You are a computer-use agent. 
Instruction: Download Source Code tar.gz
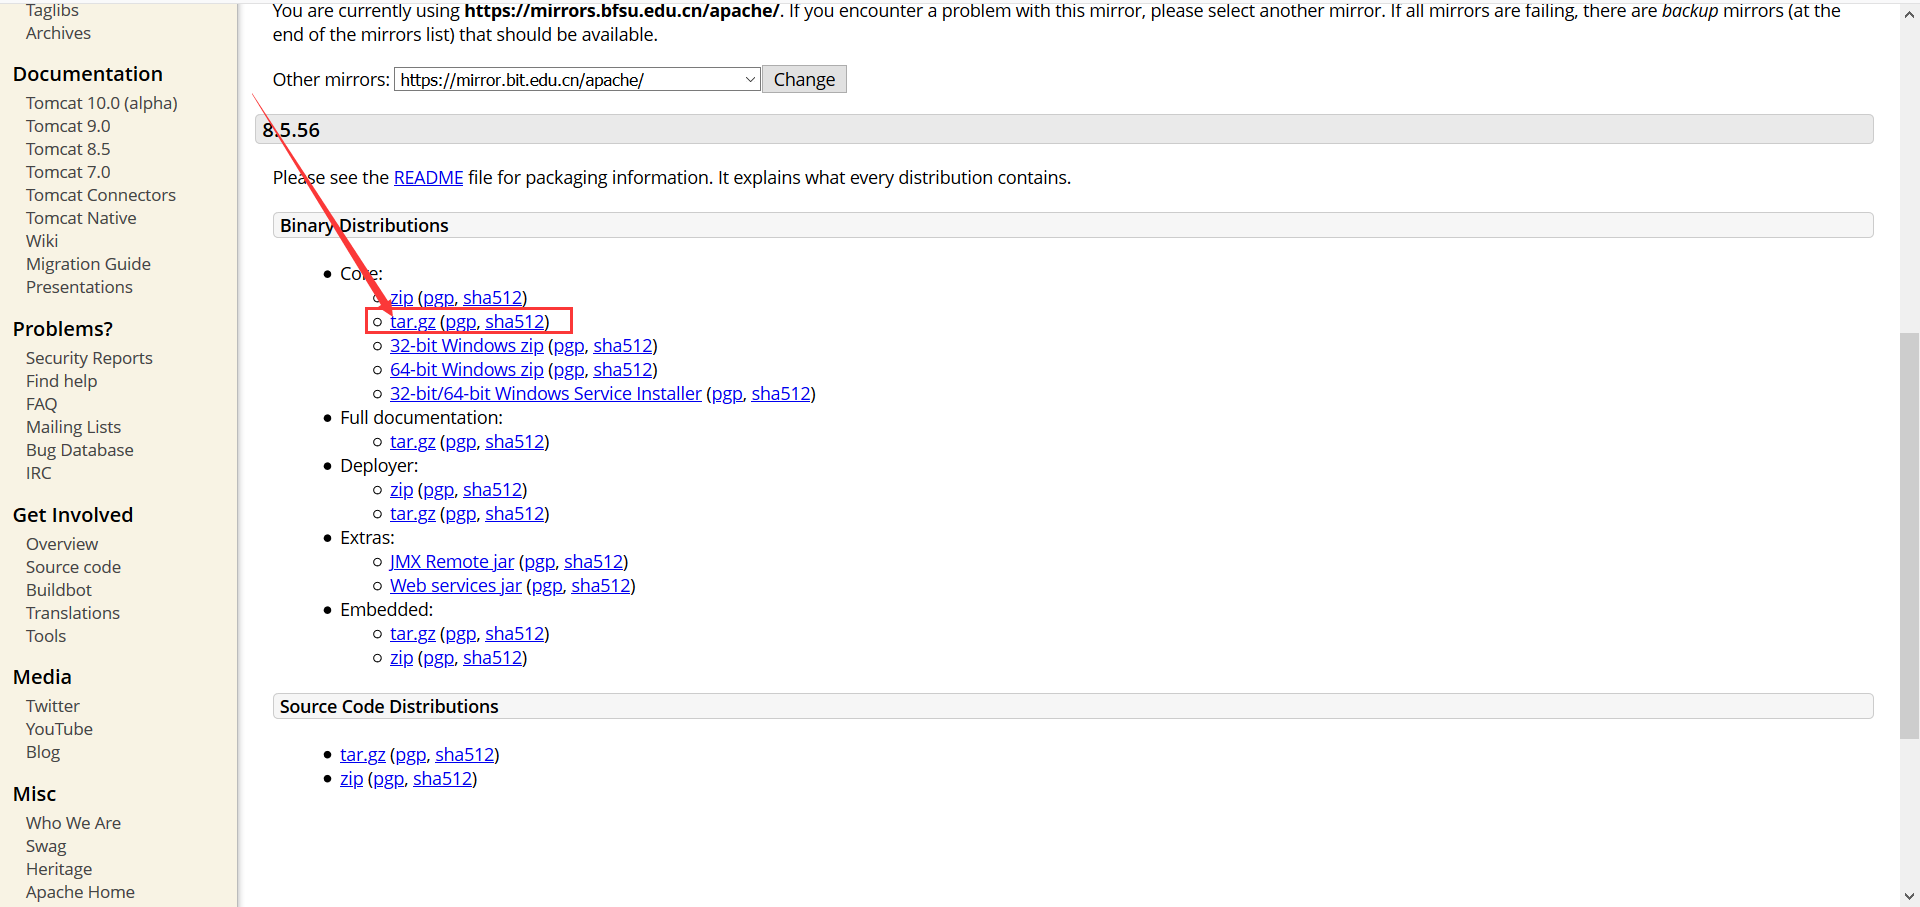point(362,754)
